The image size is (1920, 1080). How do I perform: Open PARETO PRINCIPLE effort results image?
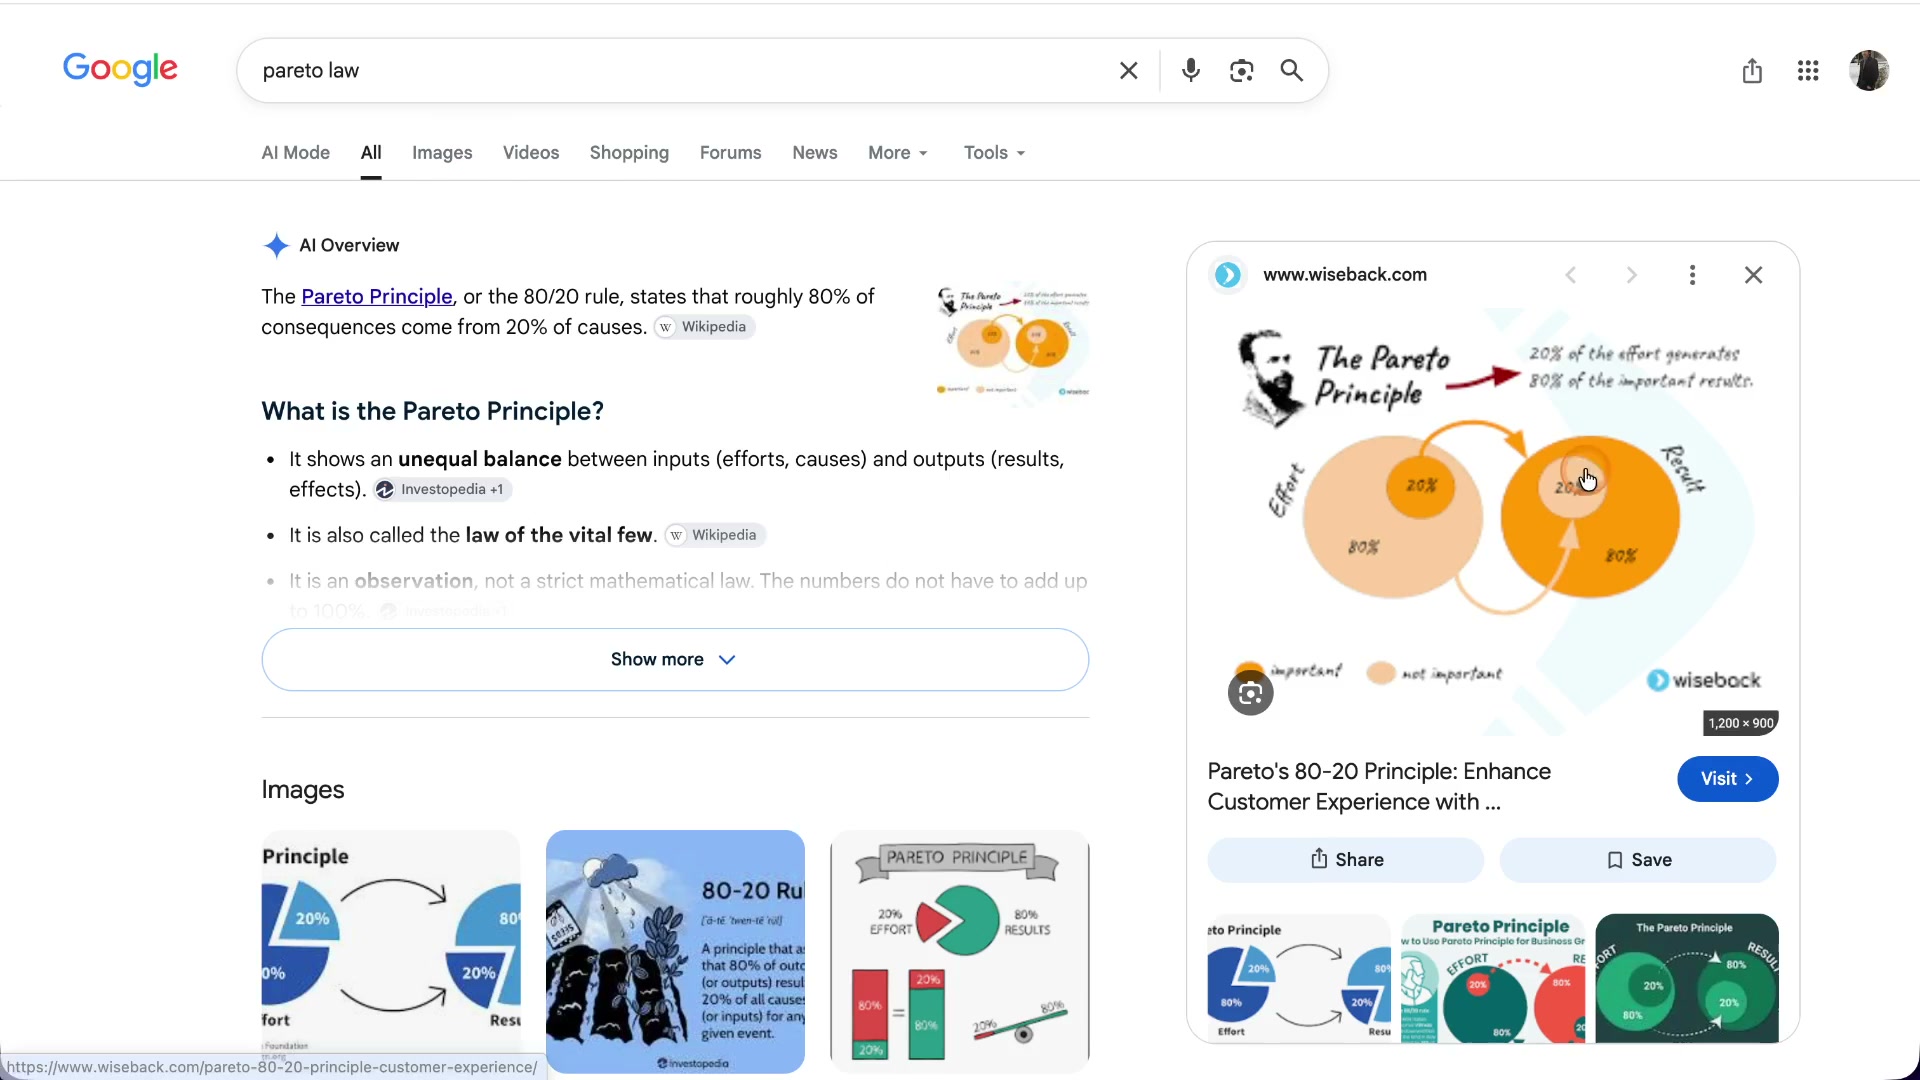[959, 951]
